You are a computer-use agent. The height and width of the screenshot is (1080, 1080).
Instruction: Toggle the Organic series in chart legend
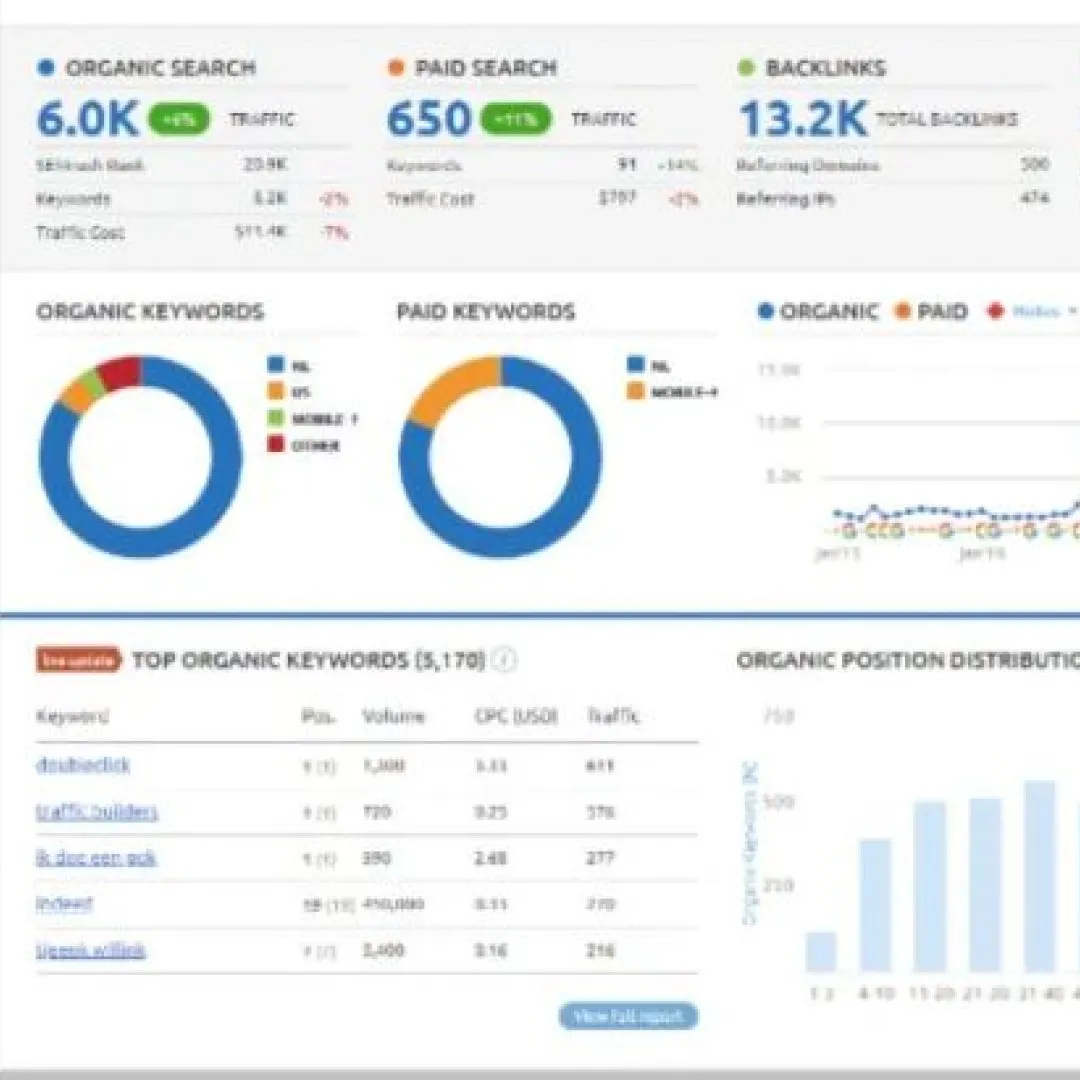click(x=818, y=311)
